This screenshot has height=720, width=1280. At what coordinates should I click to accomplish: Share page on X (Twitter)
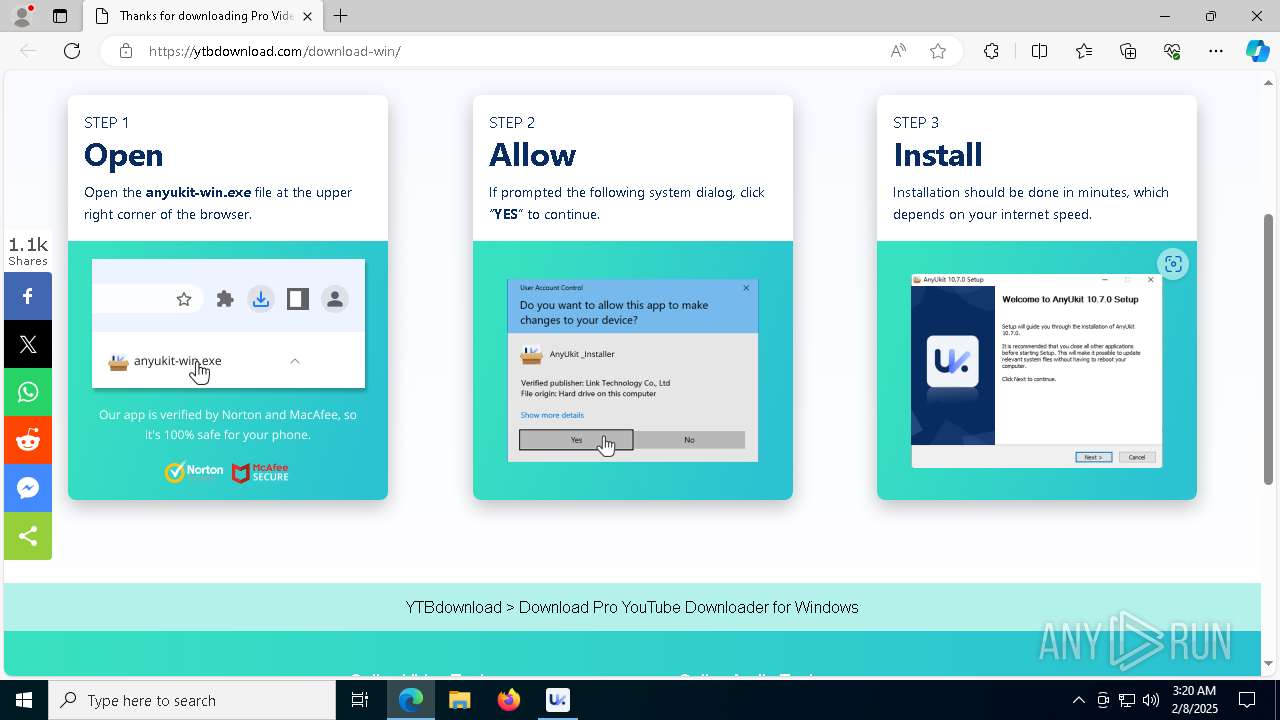28,344
